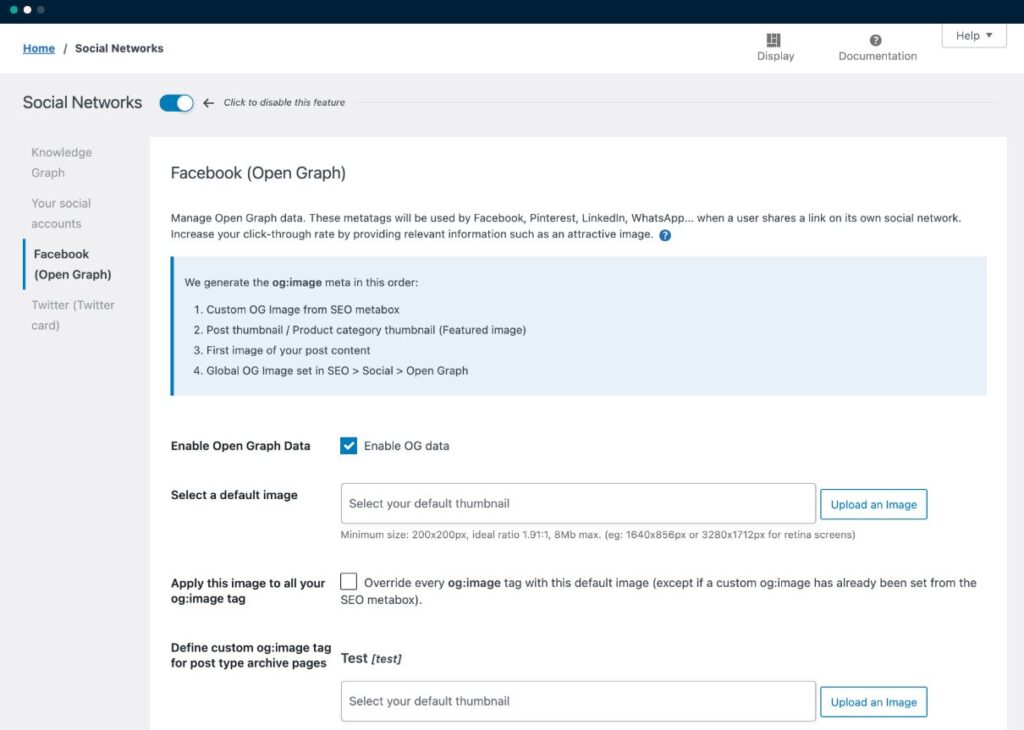Go to the Knowledge Graph section
Image resolution: width=1024 pixels, height=730 pixels.
[x=61, y=162]
